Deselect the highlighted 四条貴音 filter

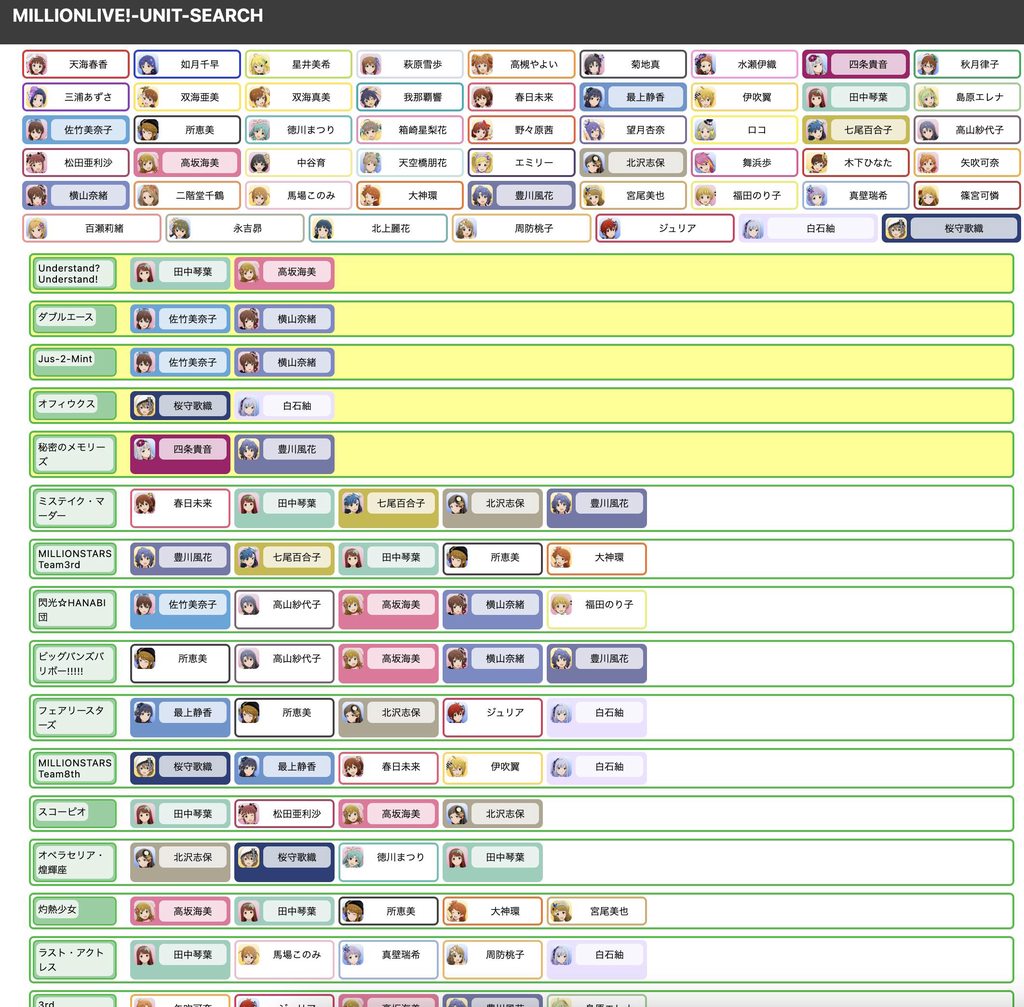pos(856,64)
